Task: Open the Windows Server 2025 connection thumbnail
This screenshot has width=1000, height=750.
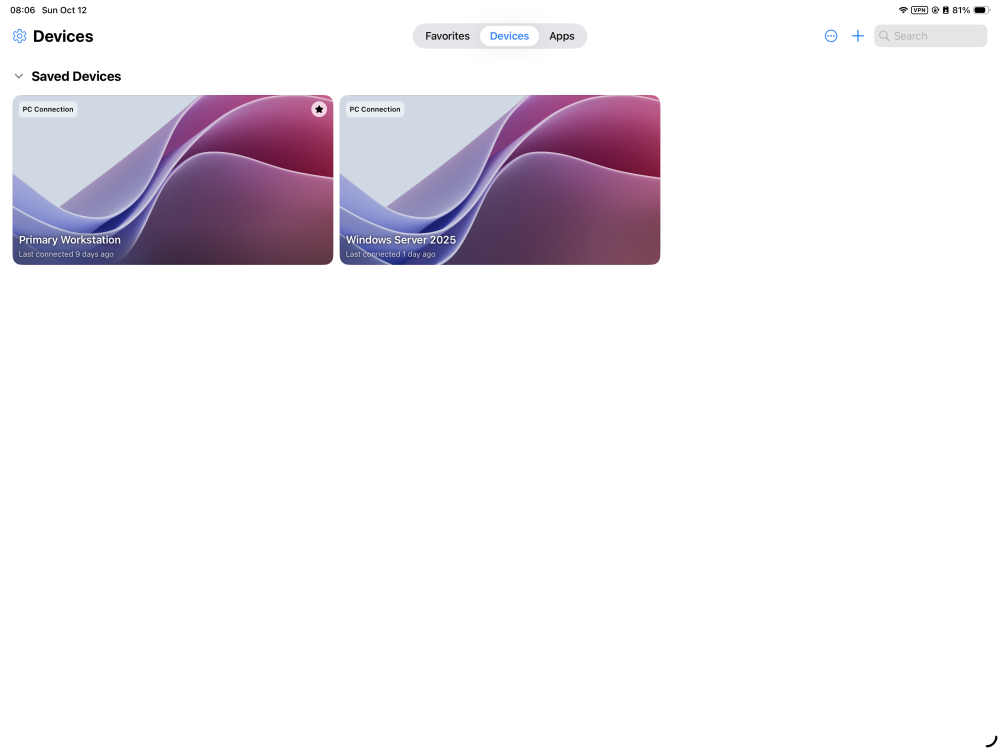Action: tap(499, 180)
